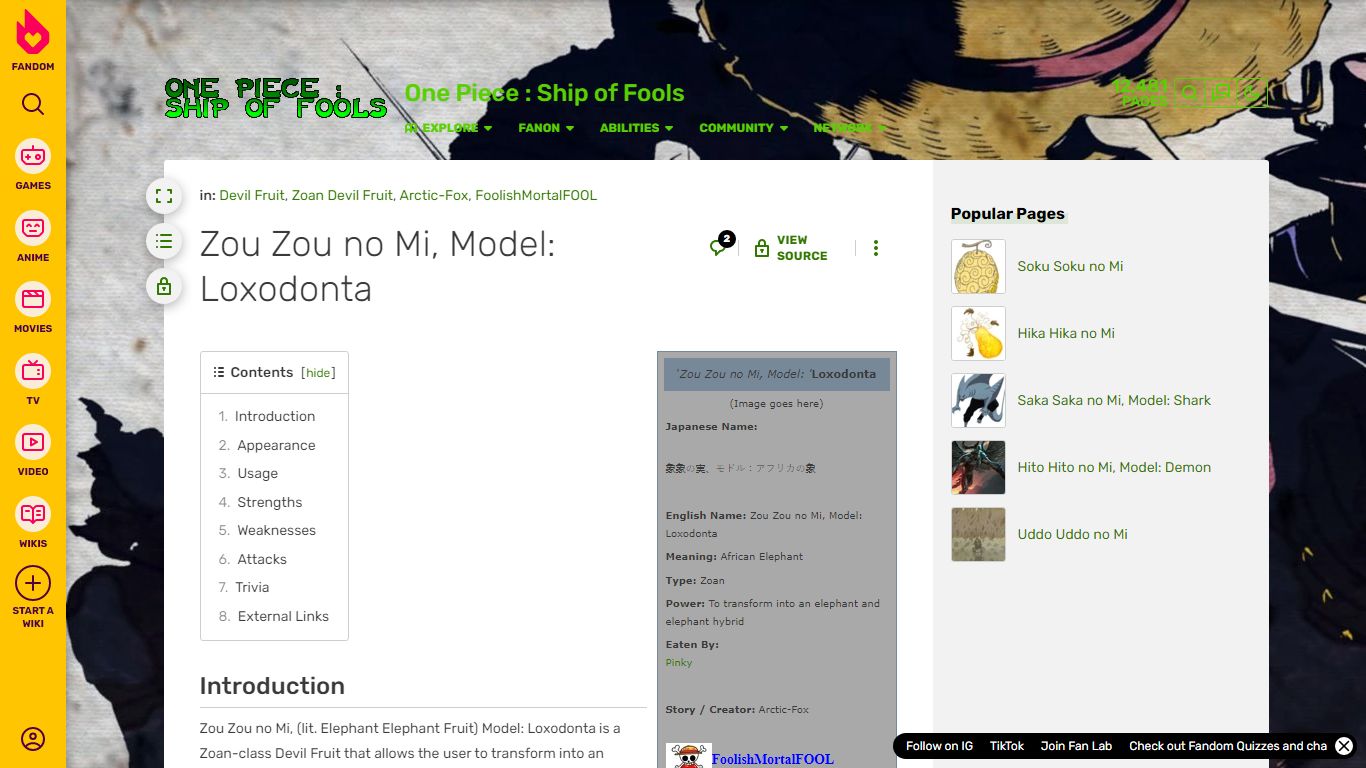Open the Zoan Devil Fruit category link
The image size is (1366, 768).
point(342,195)
